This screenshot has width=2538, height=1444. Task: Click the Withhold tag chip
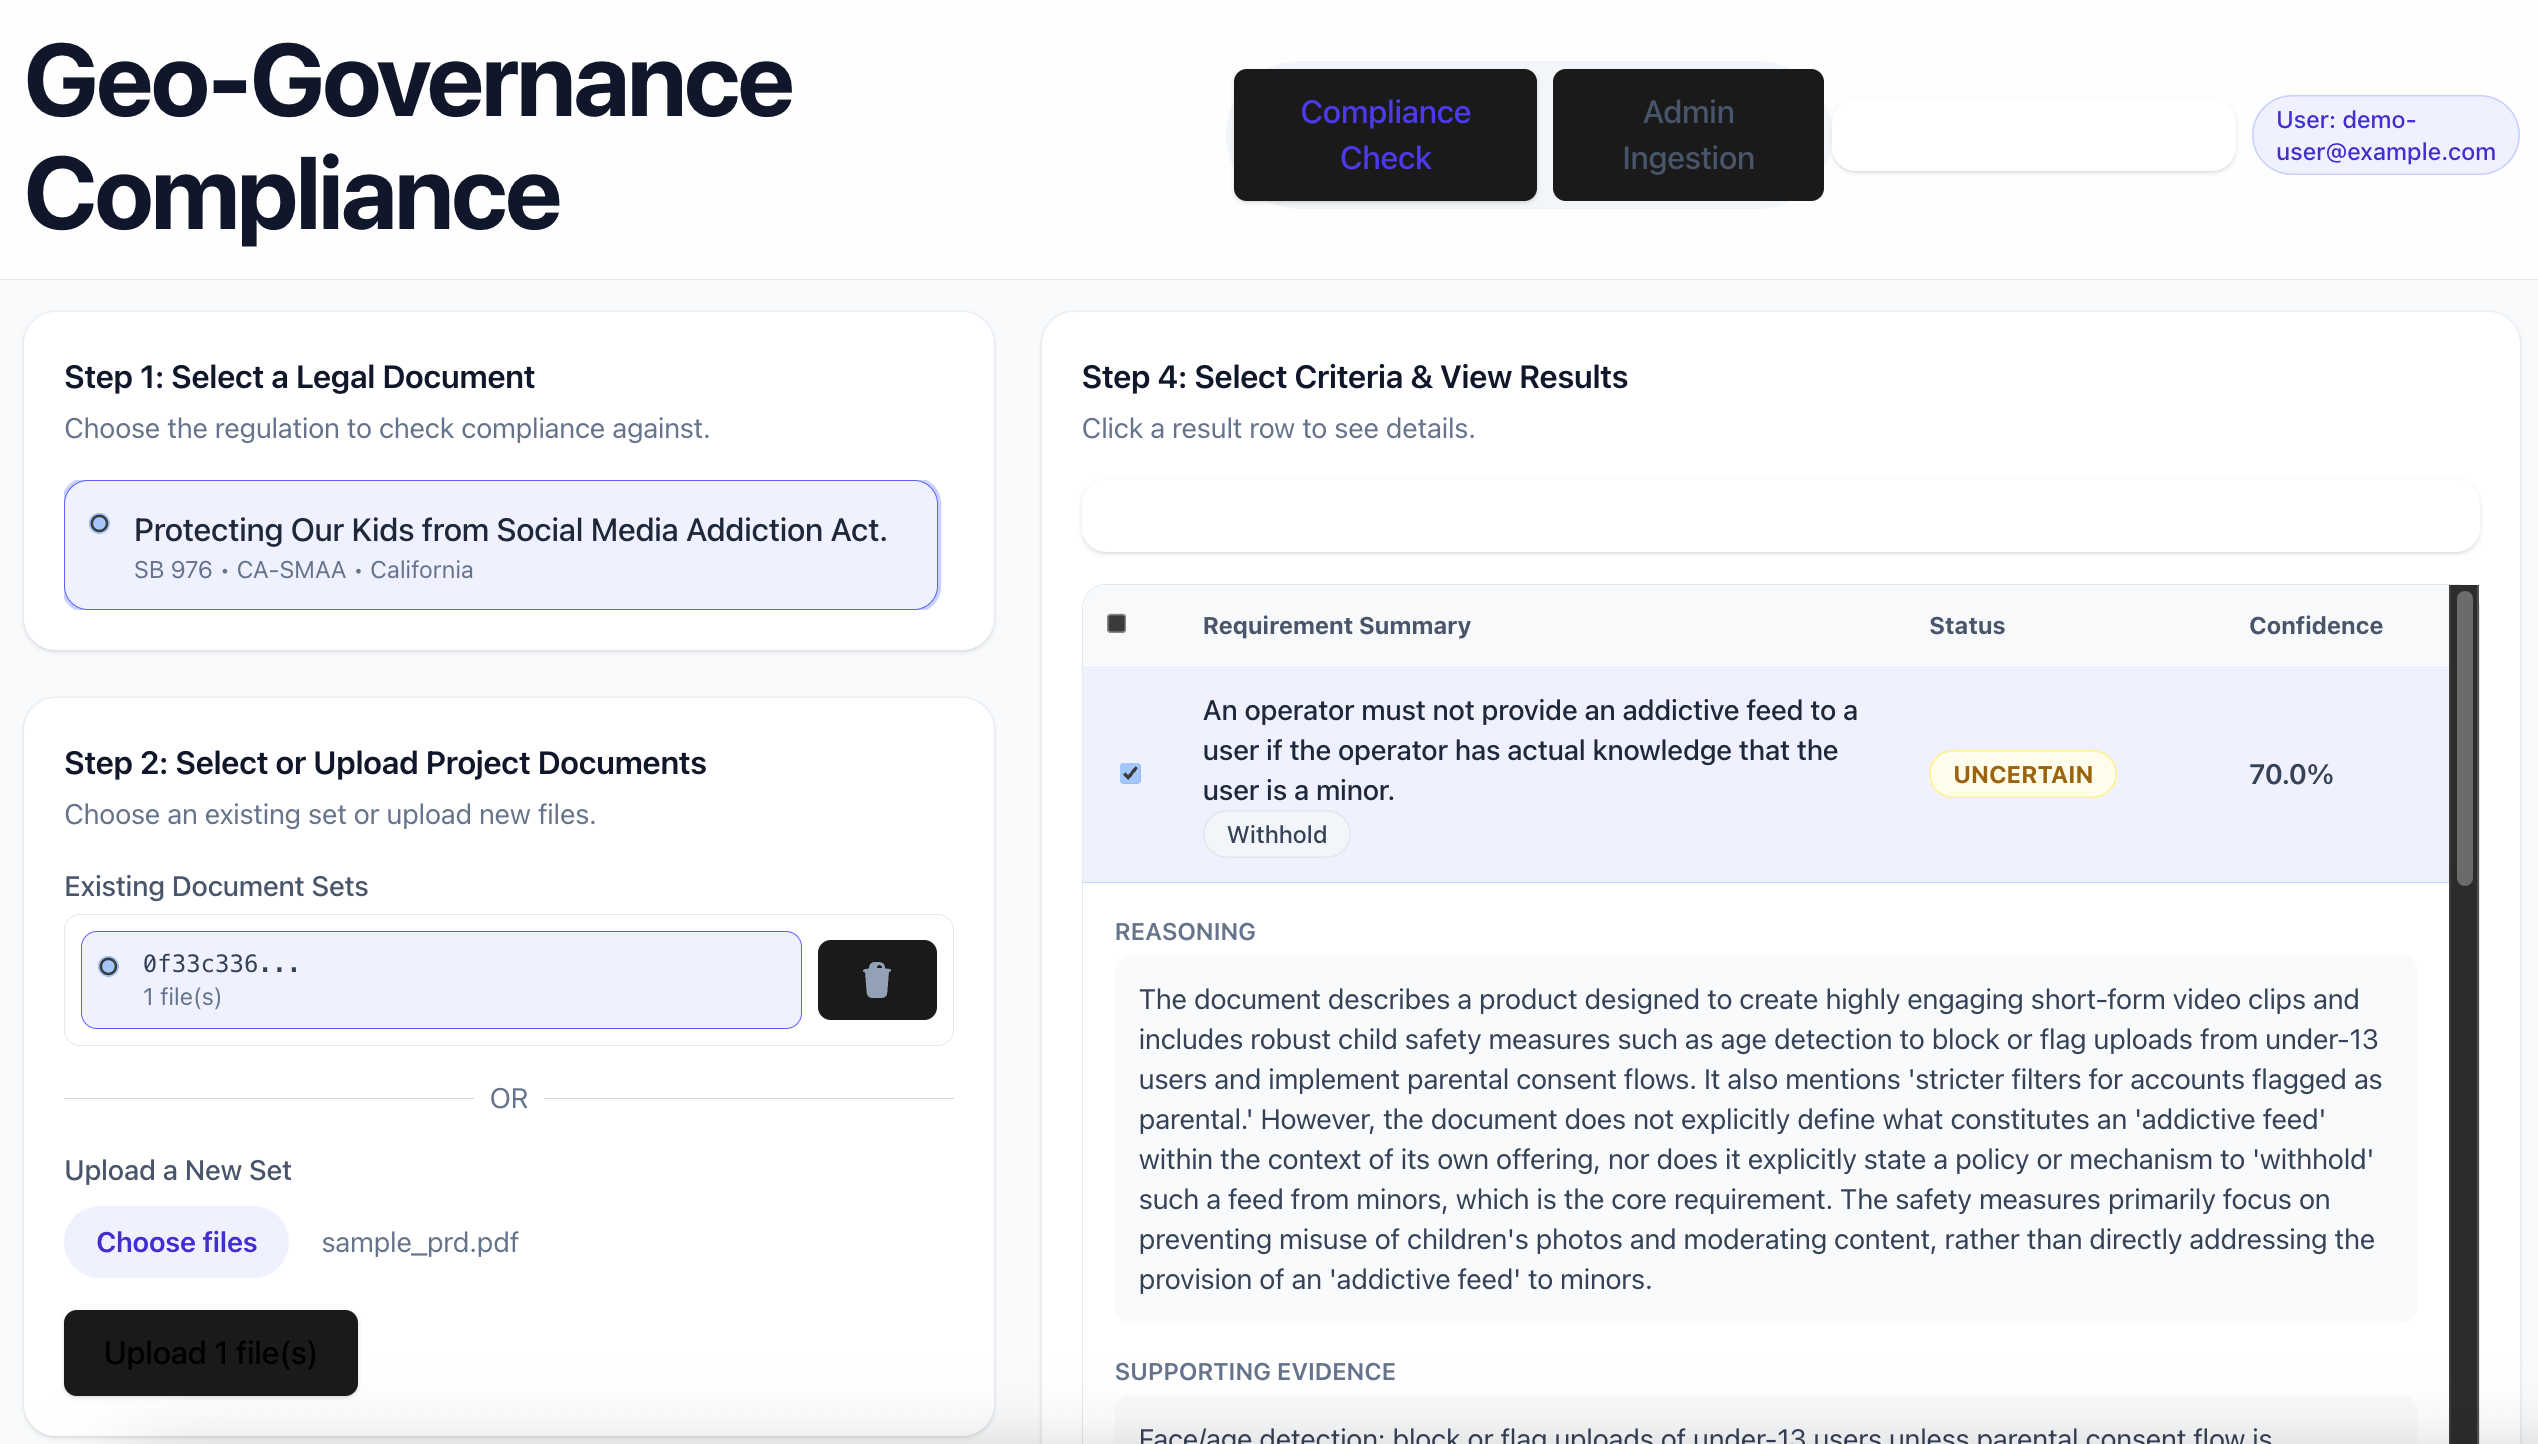[x=1276, y=834]
